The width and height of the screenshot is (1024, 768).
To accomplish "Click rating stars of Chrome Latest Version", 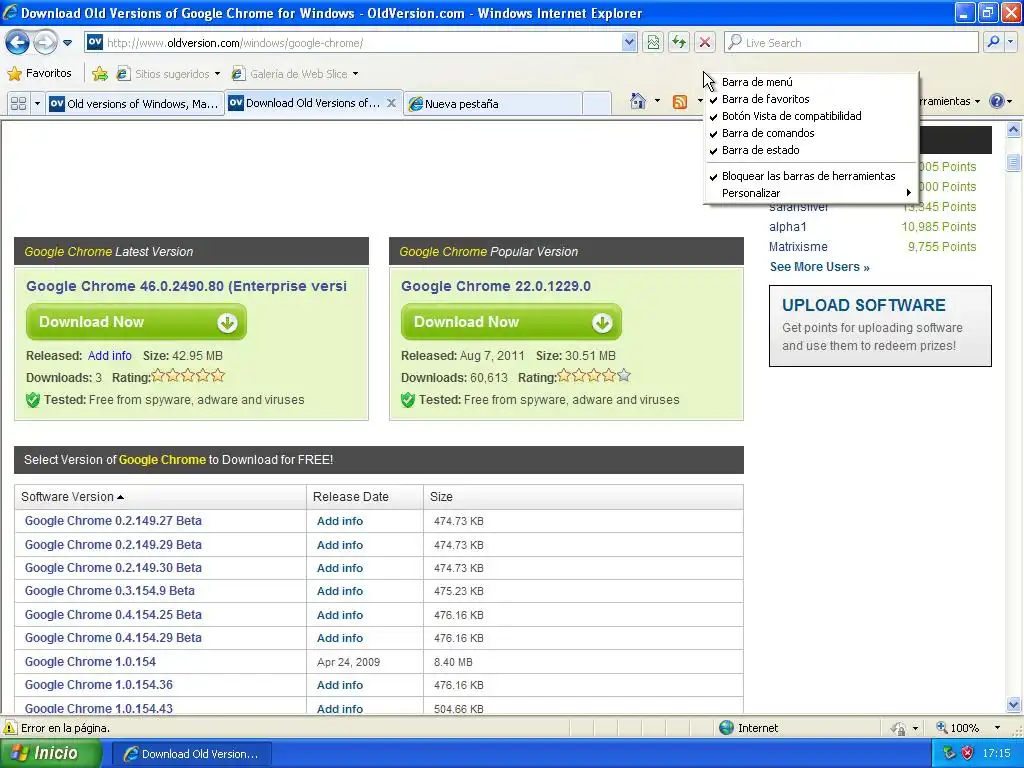I will click(188, 376).
